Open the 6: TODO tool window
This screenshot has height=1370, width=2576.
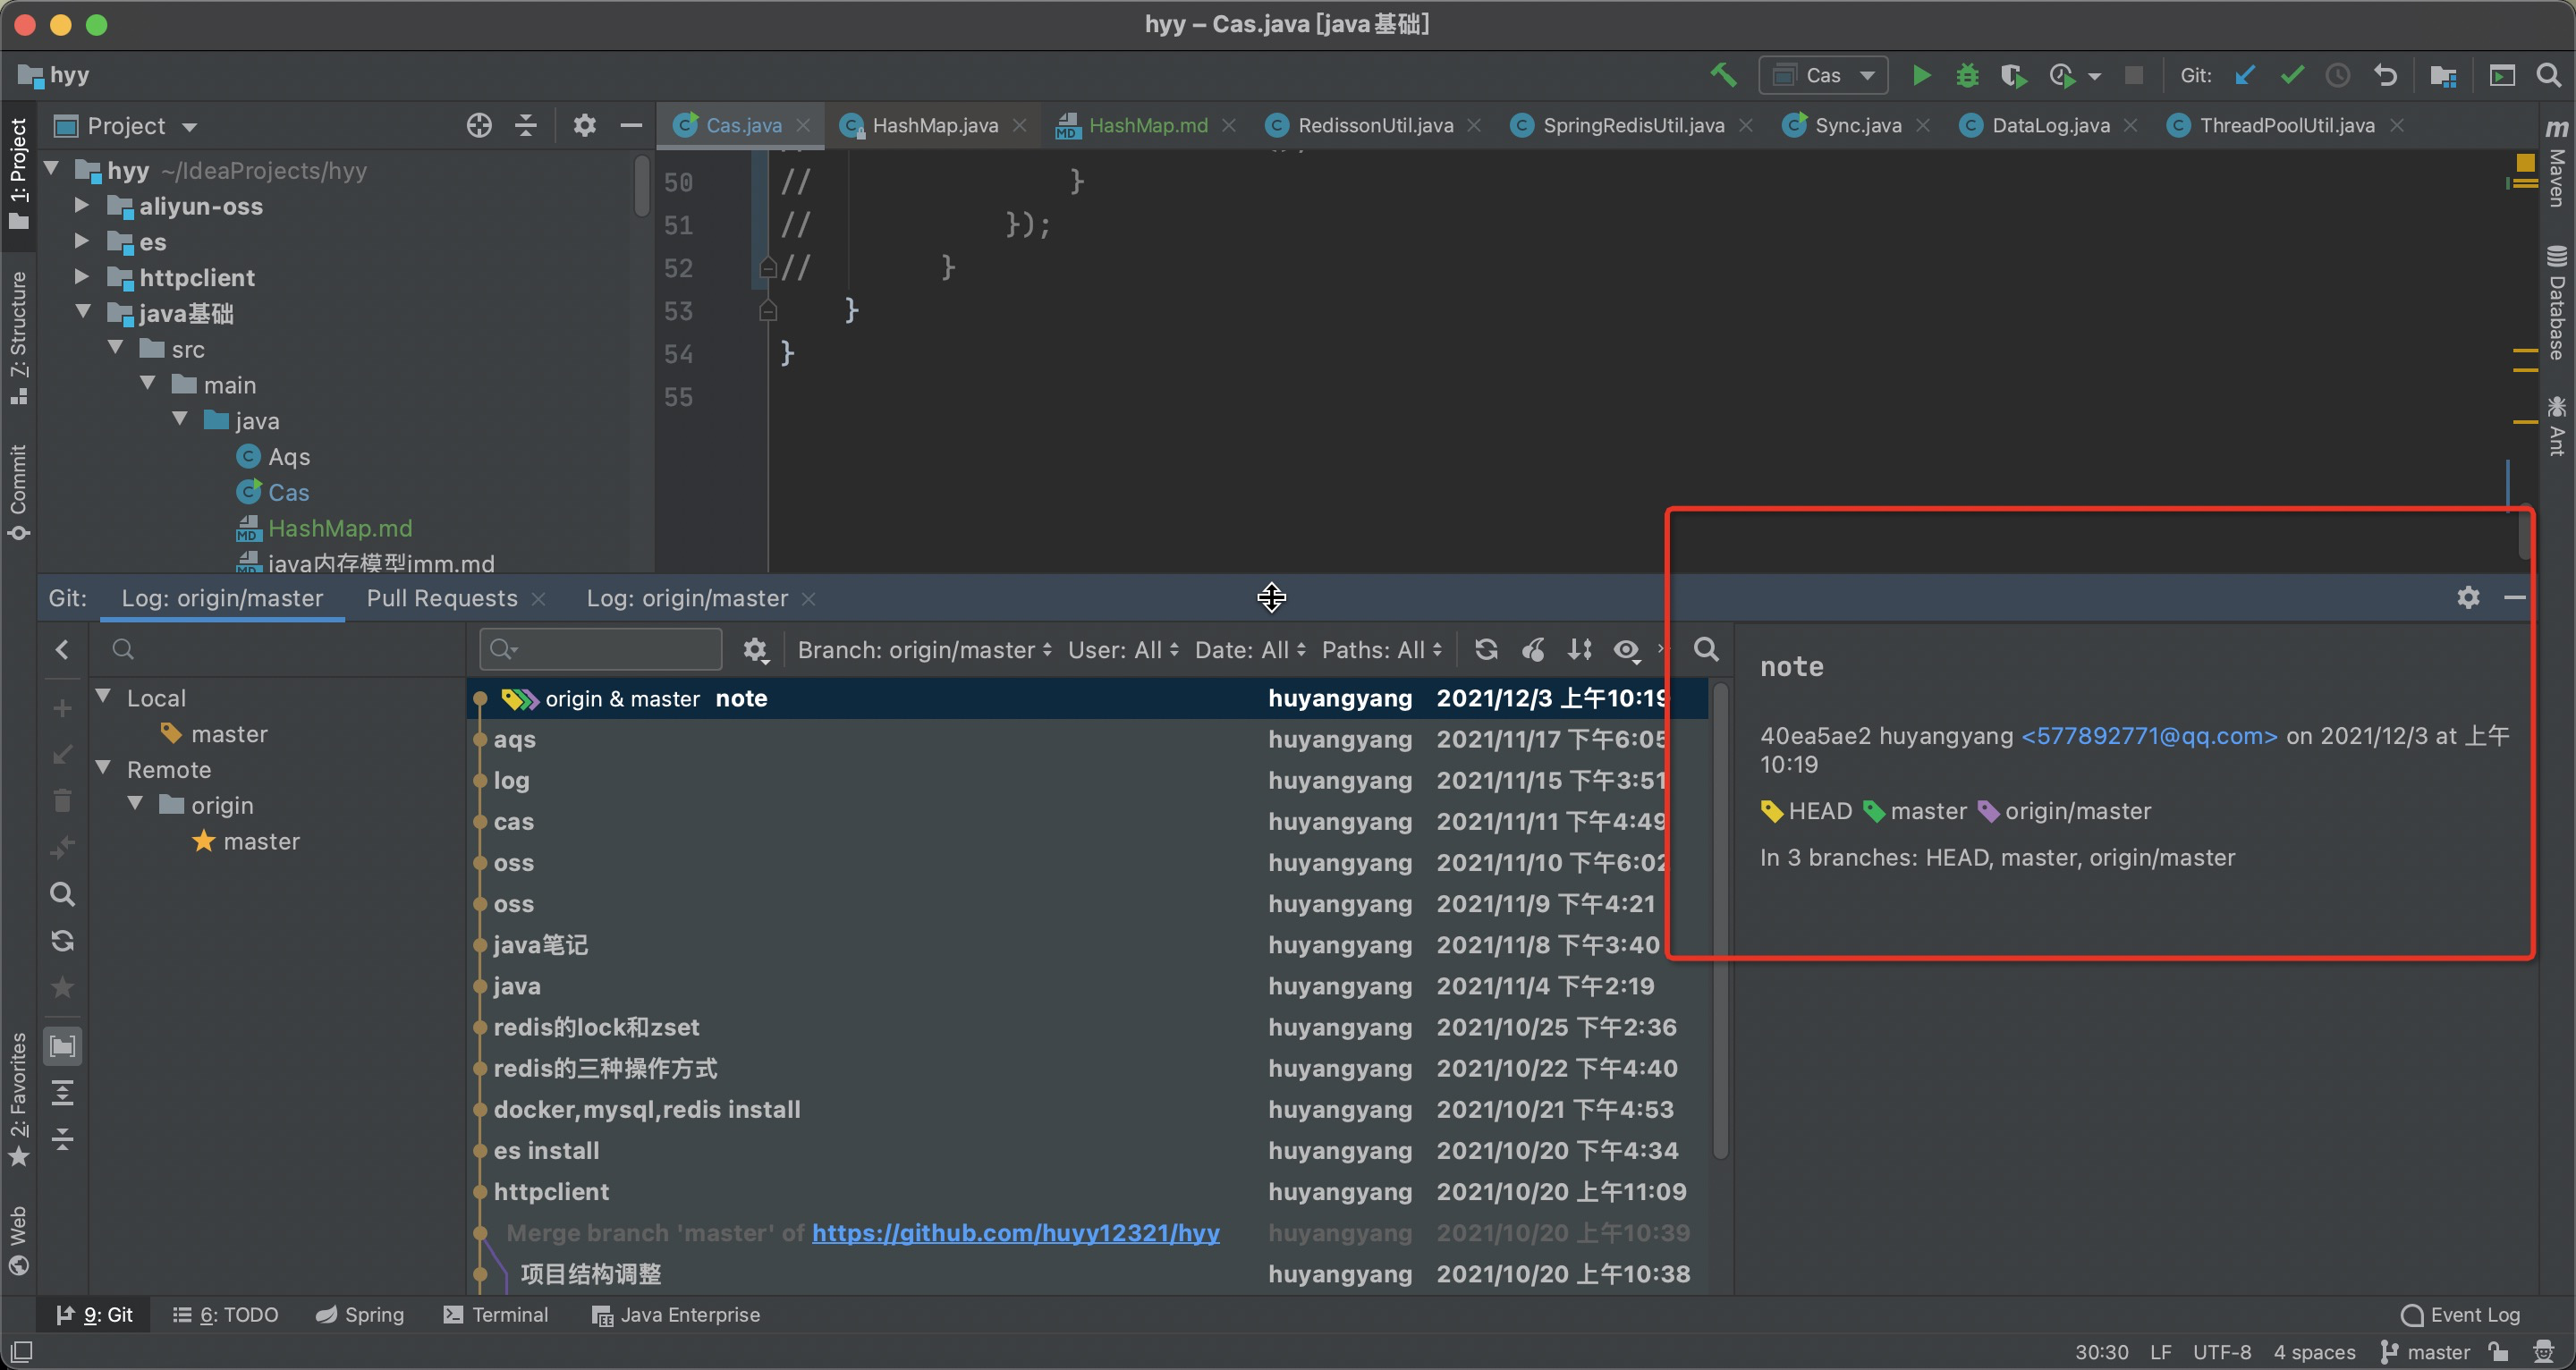[x=225, y=1315]
